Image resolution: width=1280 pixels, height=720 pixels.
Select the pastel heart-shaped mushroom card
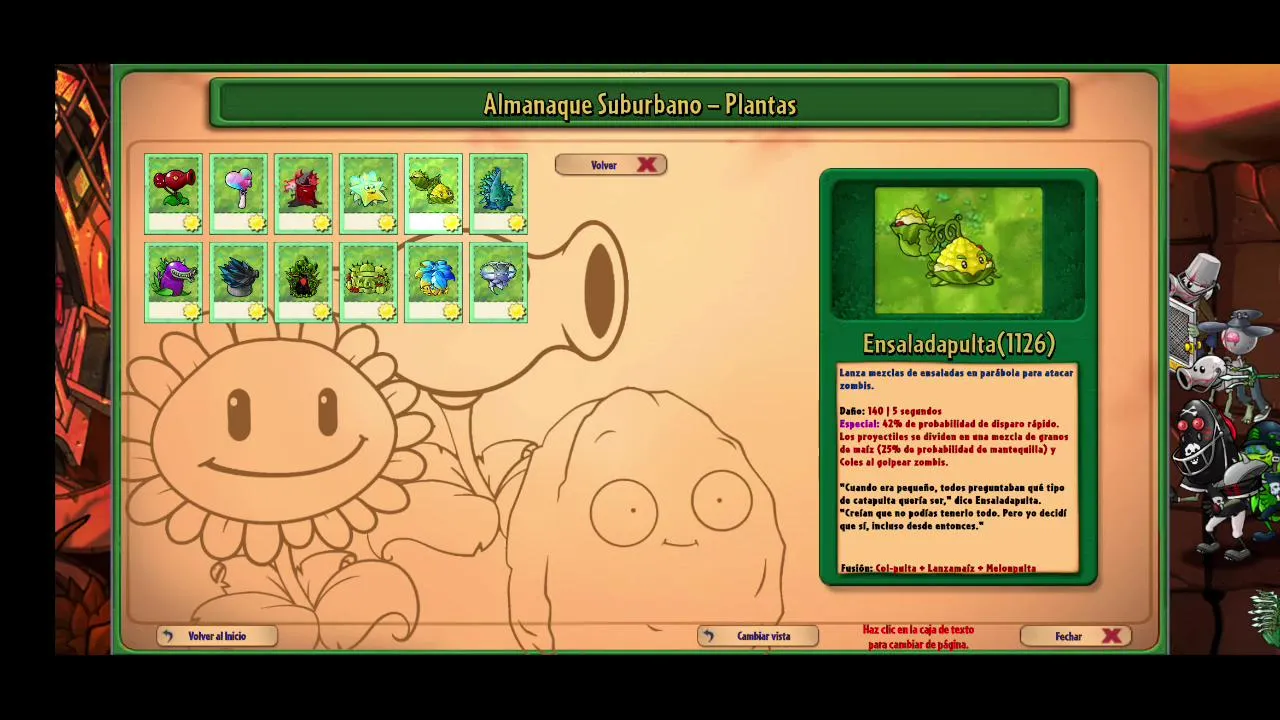tap(238, 194)
